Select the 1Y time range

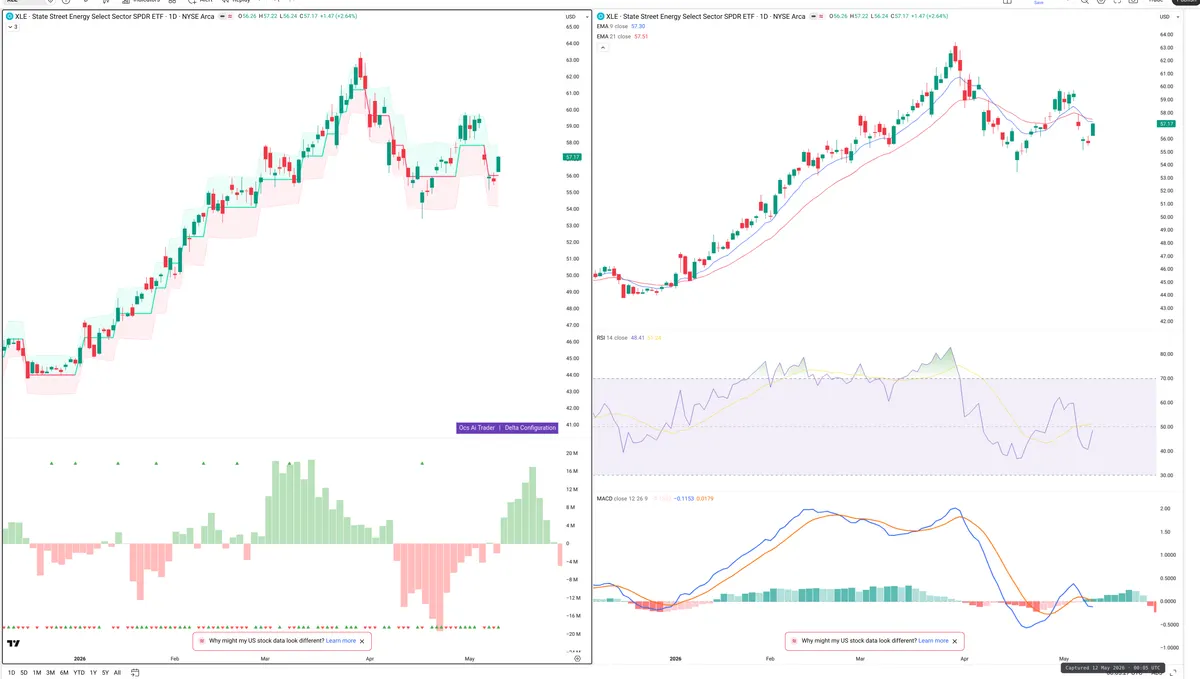tap(93, 673)
